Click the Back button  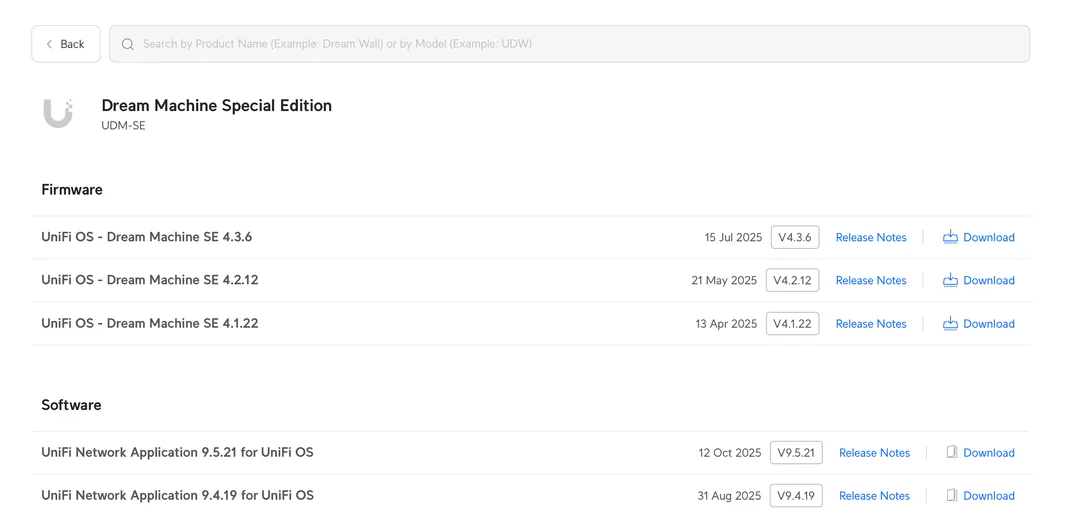coord(66,44)
